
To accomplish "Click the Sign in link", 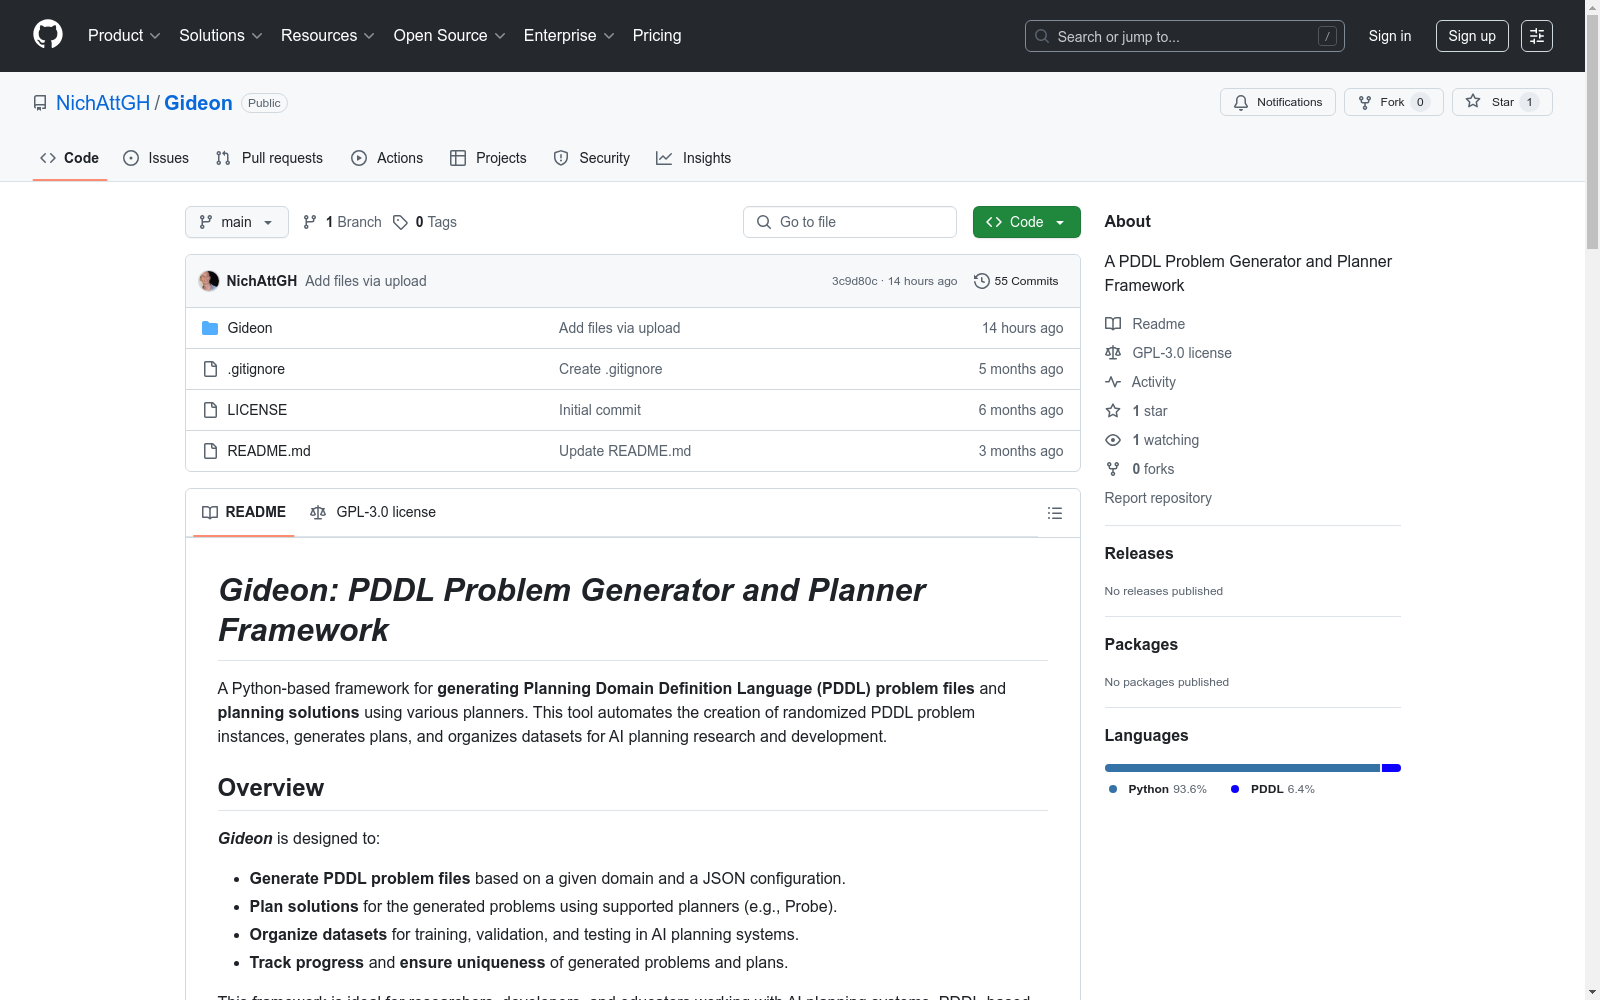I will coord(1390,36).
